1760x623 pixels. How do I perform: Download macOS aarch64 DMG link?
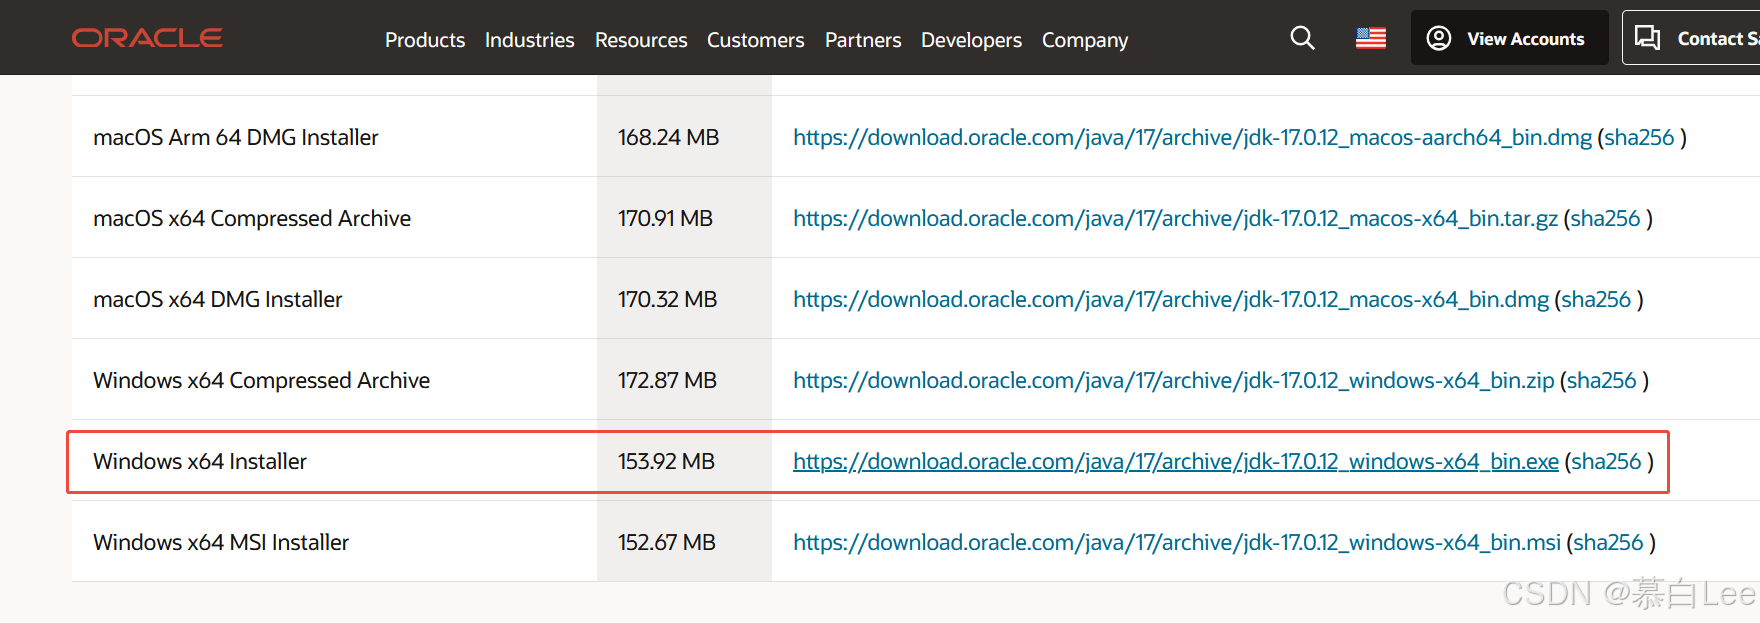pyautogui.click(x=1192, y=137)
